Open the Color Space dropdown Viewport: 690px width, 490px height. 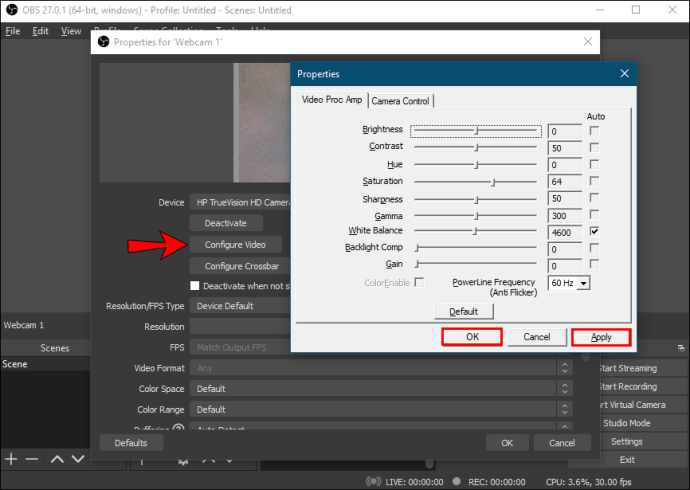(x=381, y=388)
